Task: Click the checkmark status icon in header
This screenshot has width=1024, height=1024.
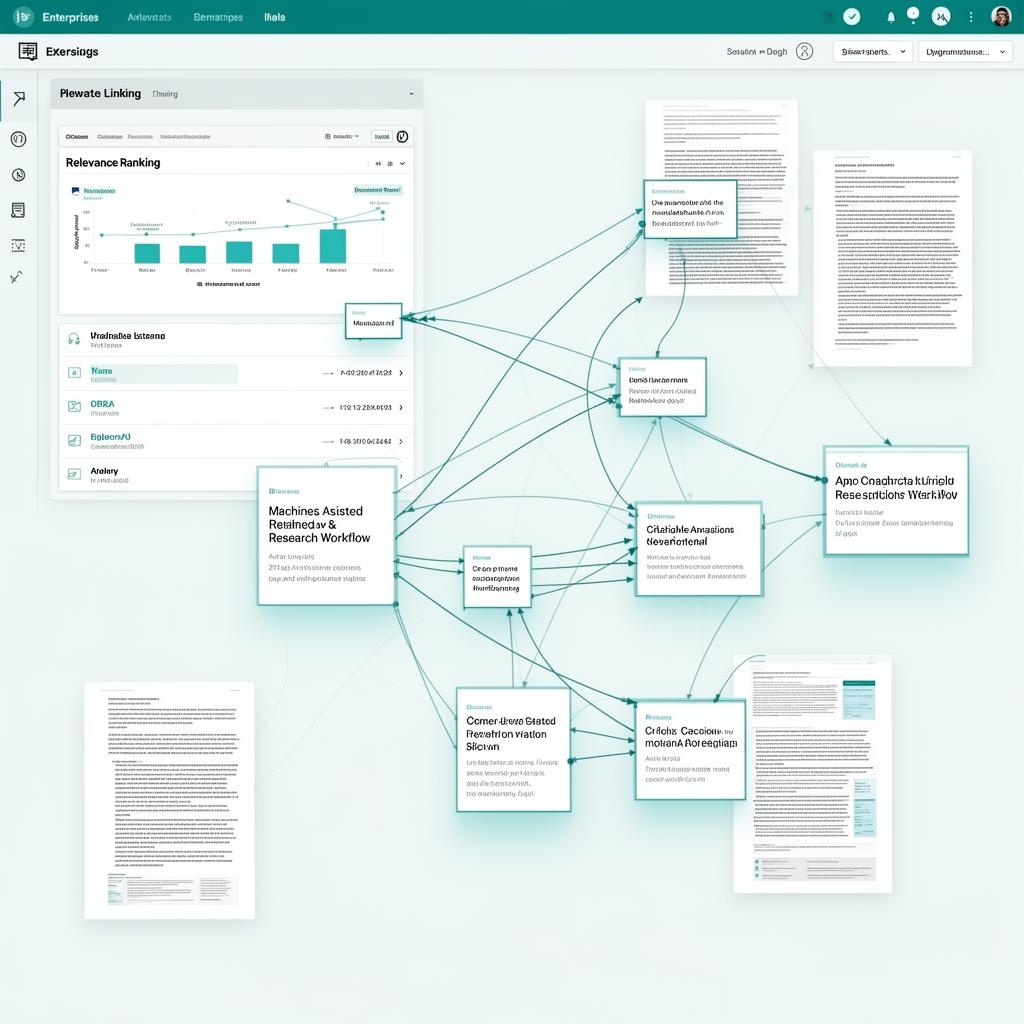Action: click(852, 17)
